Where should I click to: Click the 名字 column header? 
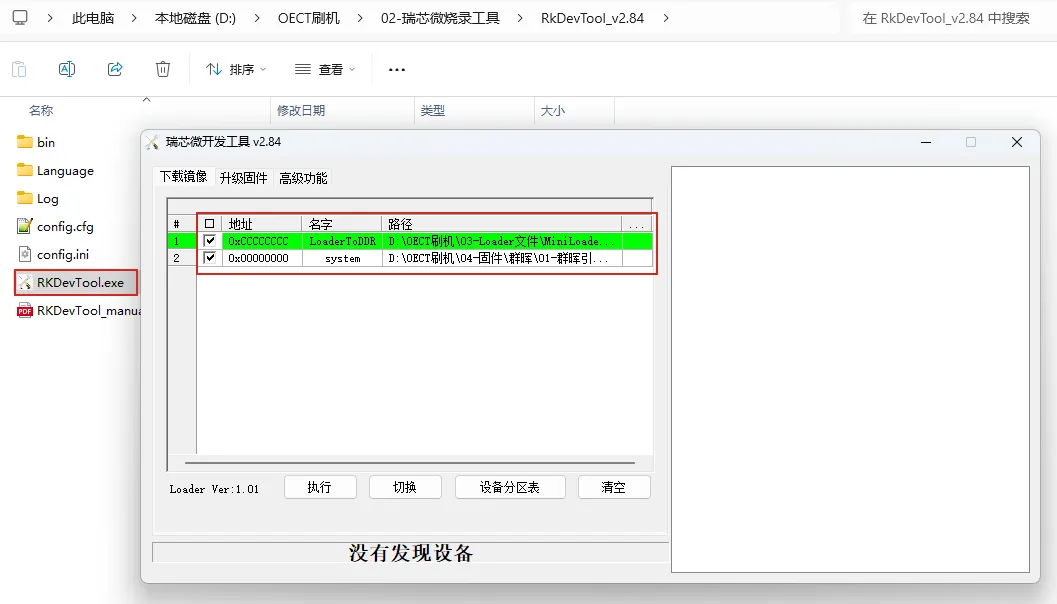click(x=342, y=224)
